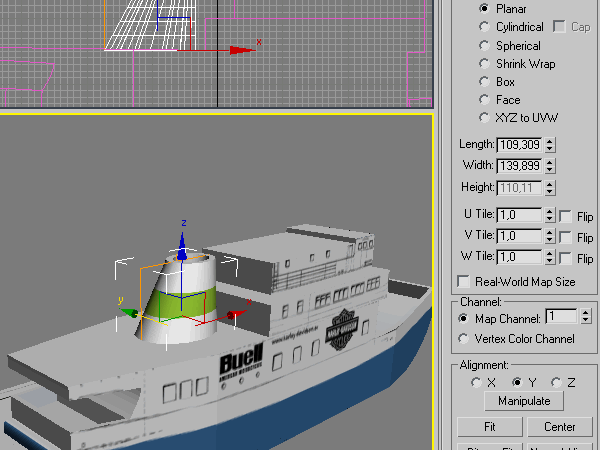This screenshot has width=600, height=450.
Task: Click the white wireframe funnel in top viewport
Action: pos(151,24)
